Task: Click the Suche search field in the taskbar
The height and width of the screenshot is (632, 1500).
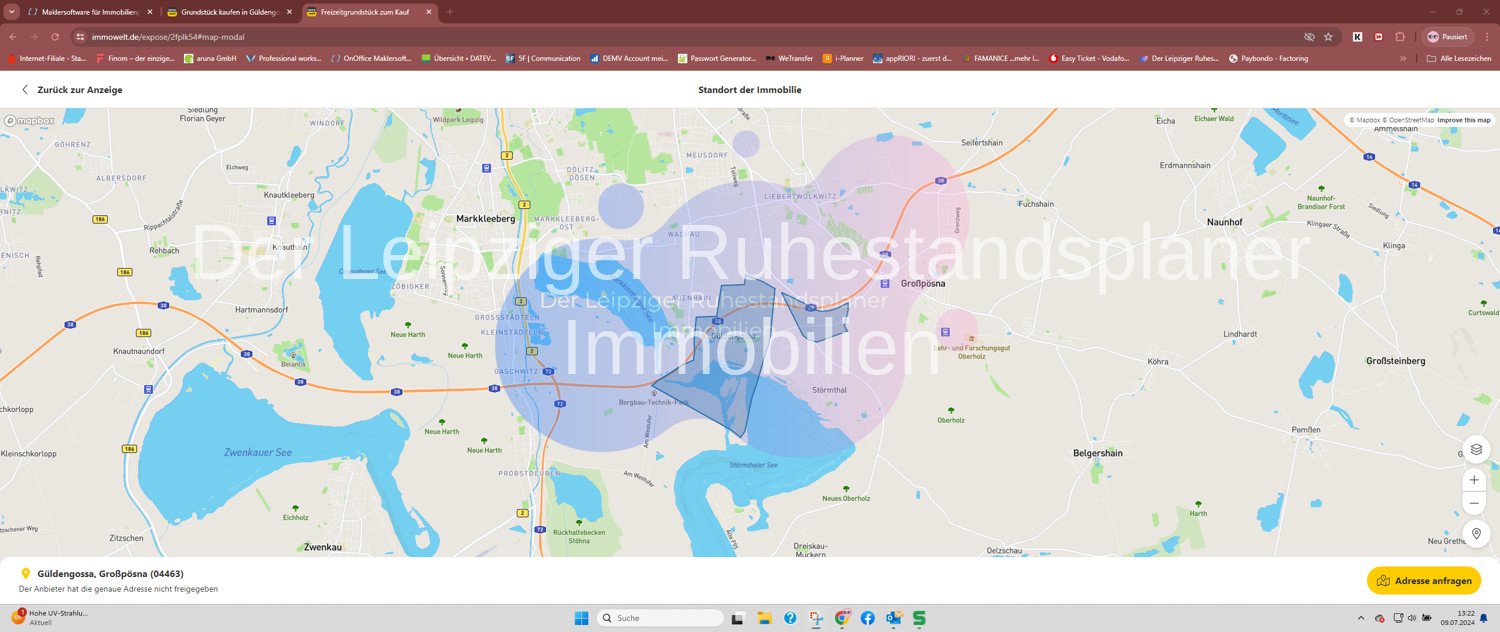Action: pyautogui.click(x=660, y=617)
